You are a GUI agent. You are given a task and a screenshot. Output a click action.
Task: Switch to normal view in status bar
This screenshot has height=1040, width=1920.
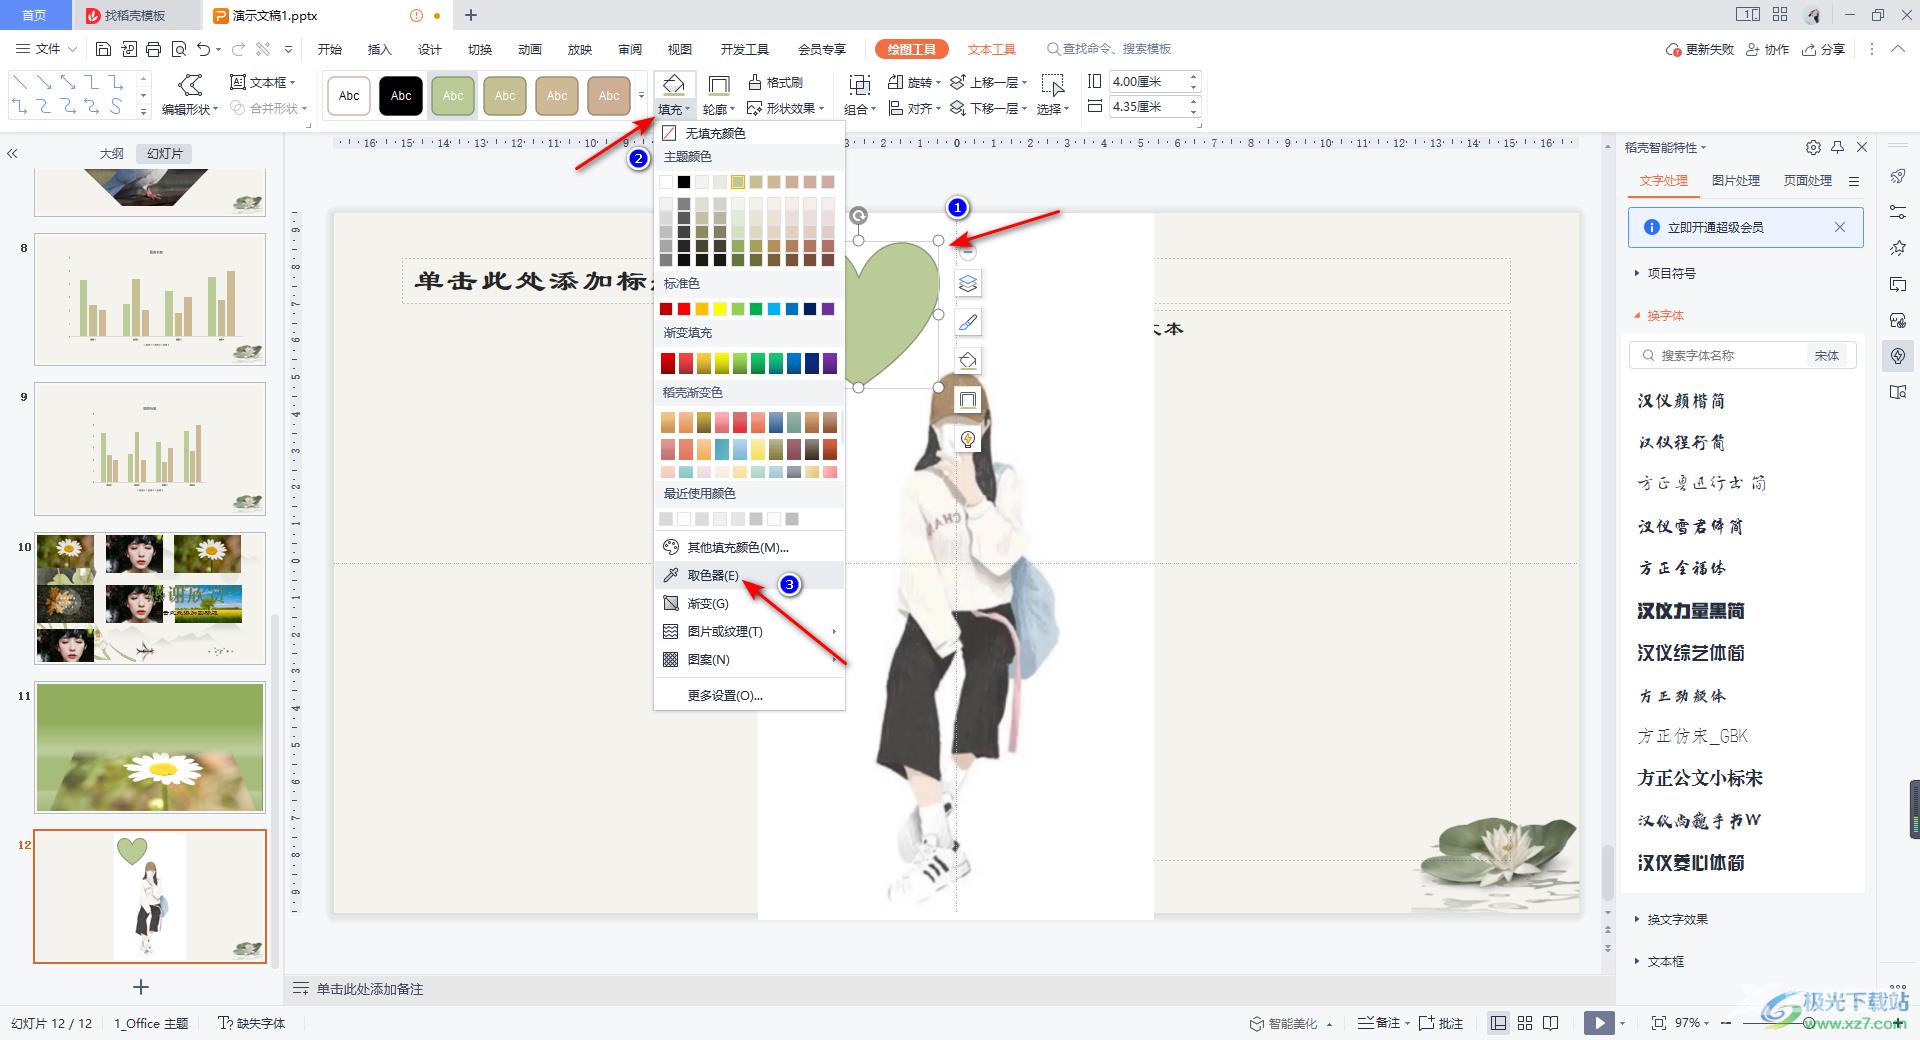(x=1498, y=1023)
